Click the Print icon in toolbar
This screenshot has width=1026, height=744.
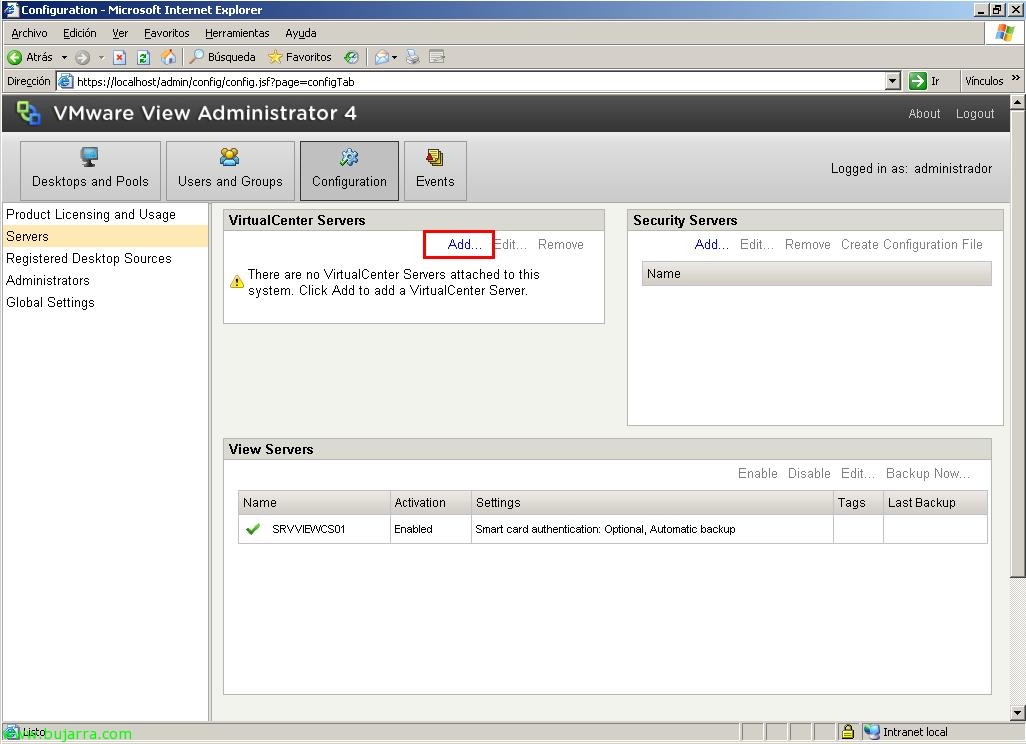[x=412, y=57]
